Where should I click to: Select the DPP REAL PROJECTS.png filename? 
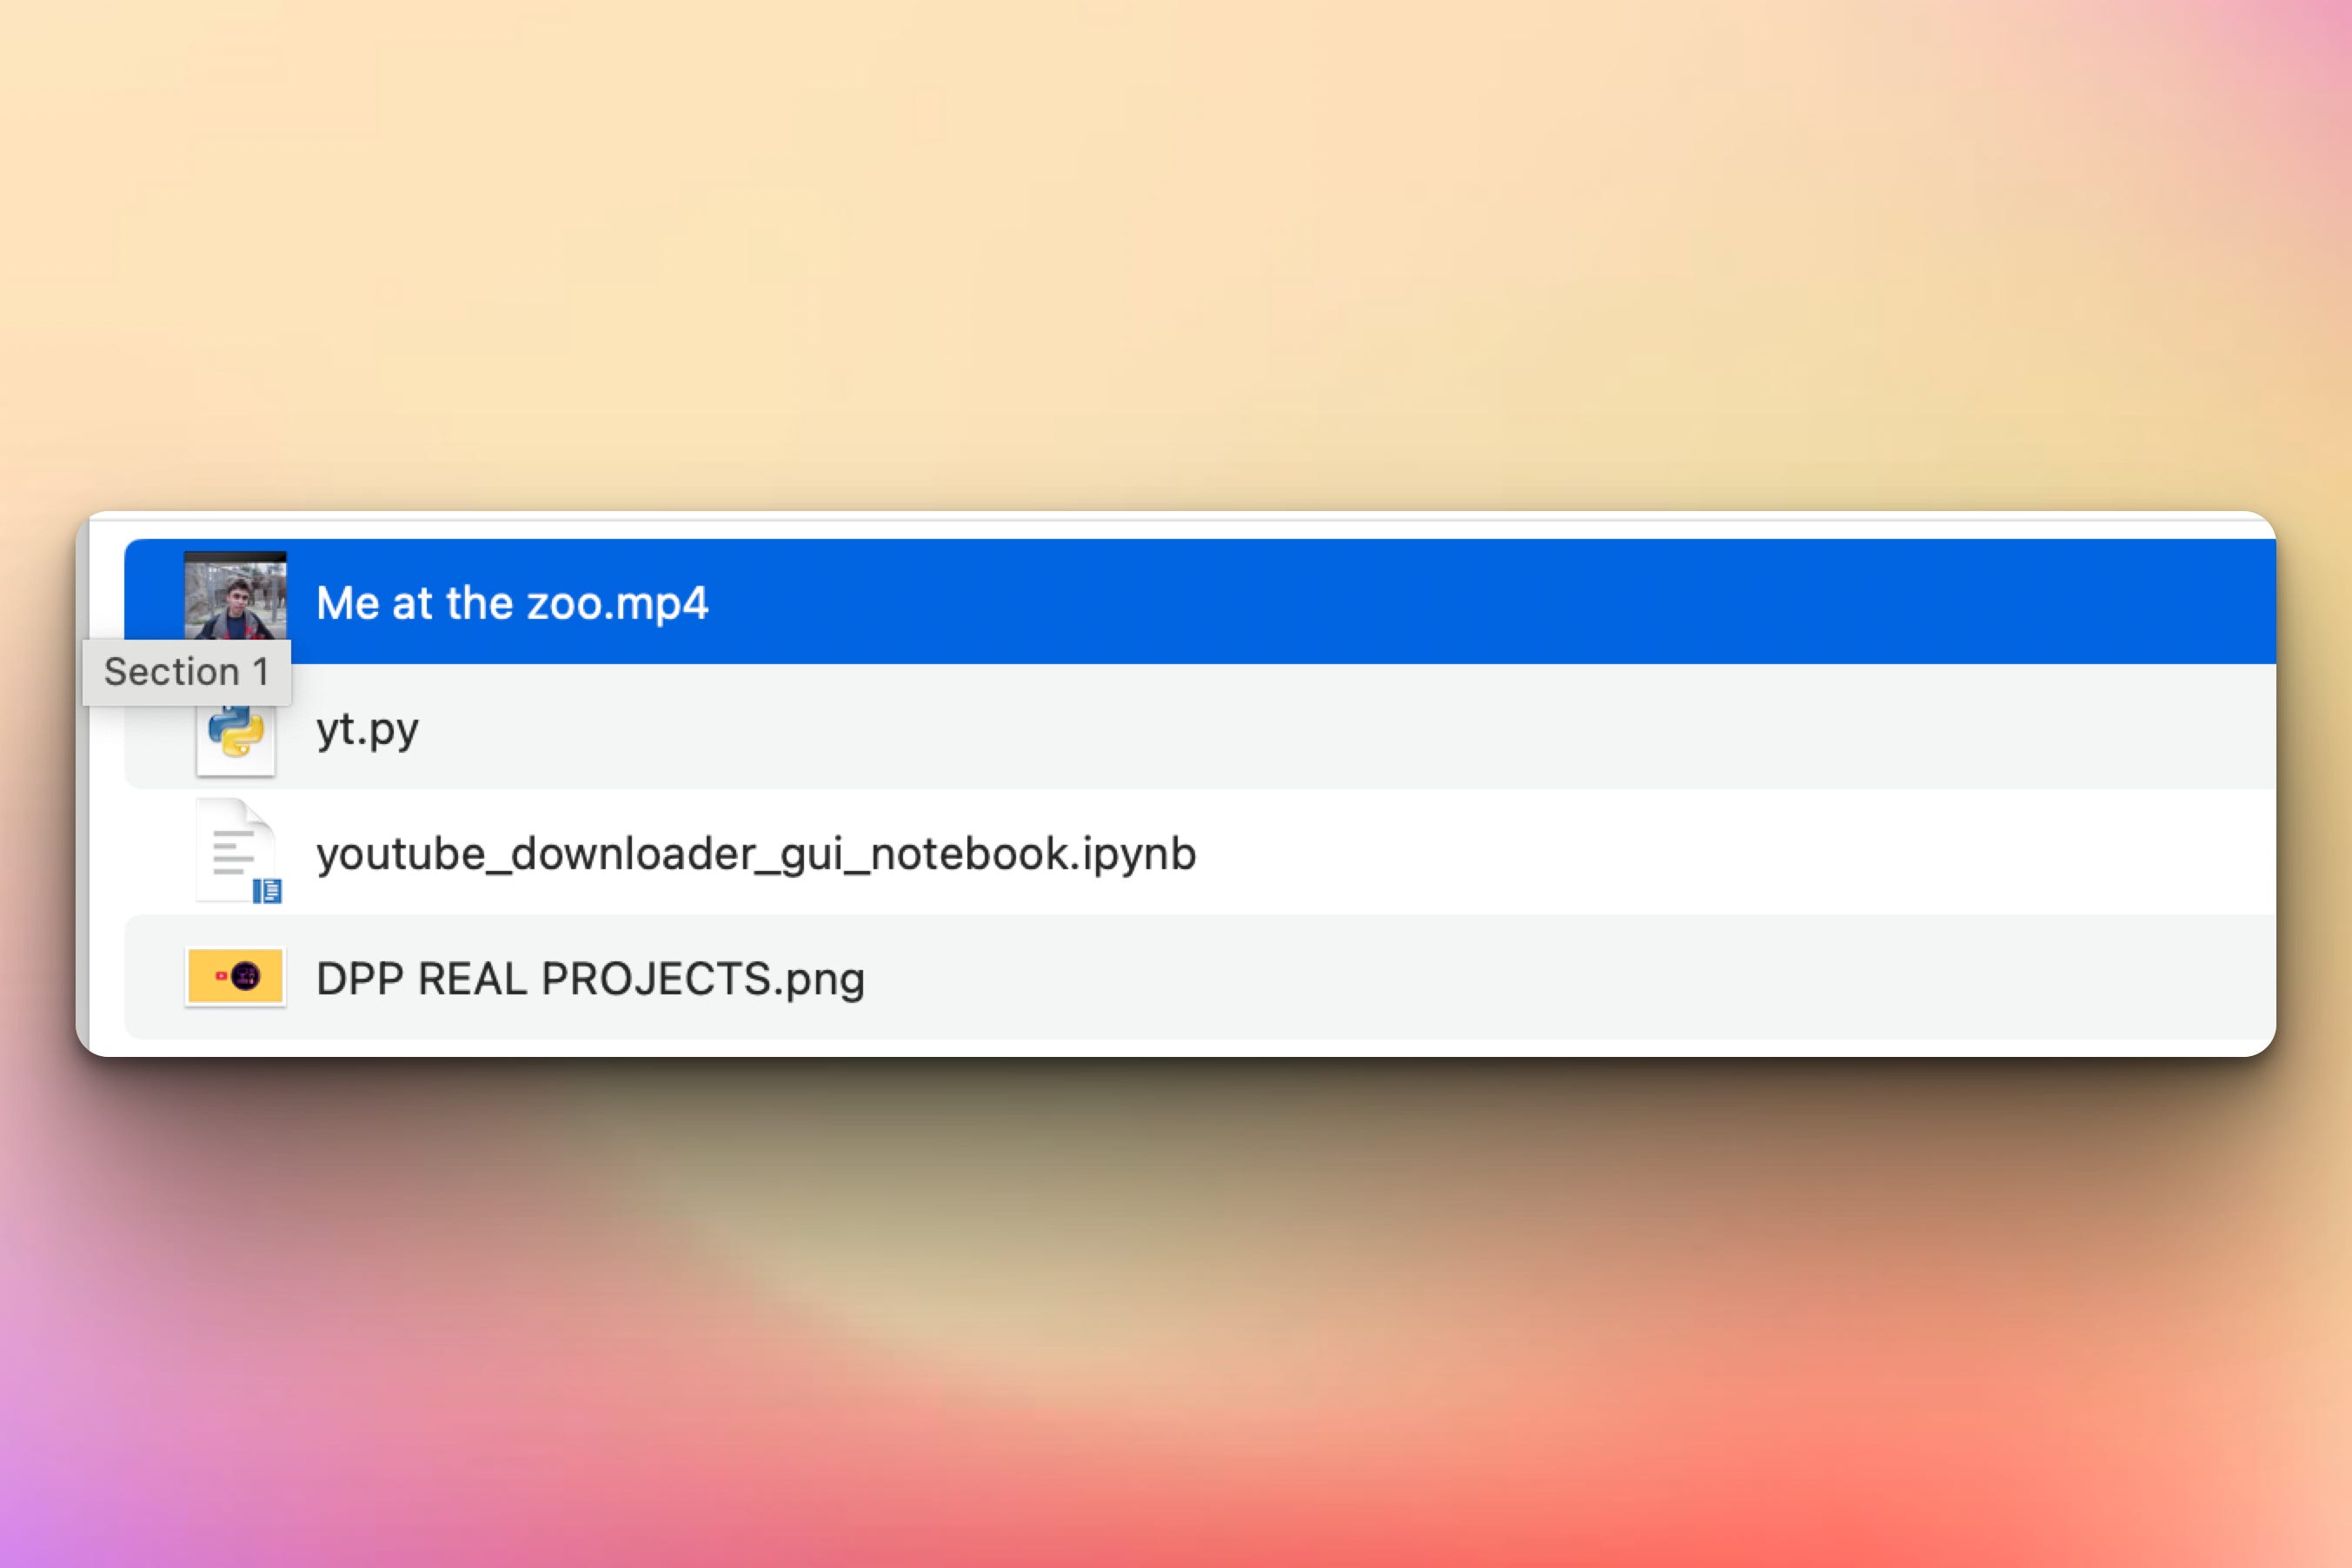coord(590,979)
